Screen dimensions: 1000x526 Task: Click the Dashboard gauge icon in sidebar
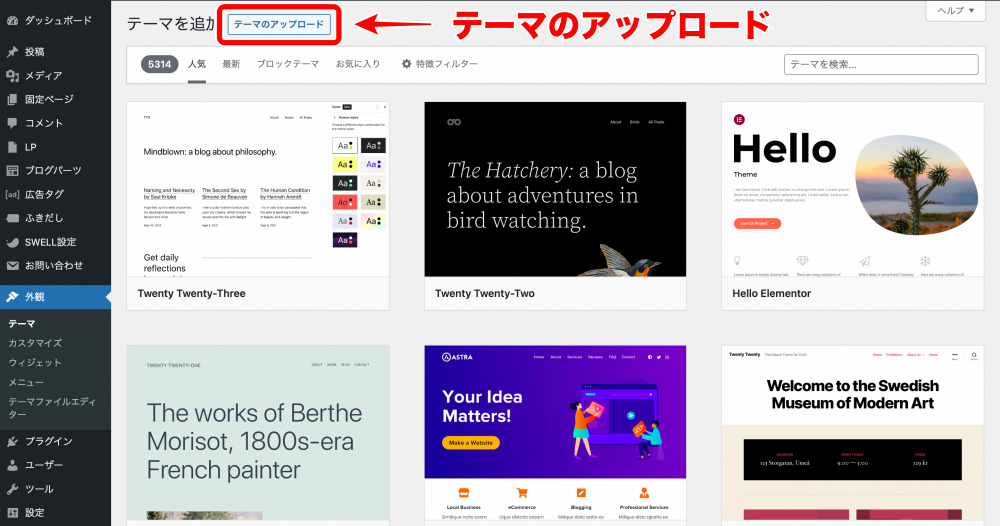click(x=12, y=20)
